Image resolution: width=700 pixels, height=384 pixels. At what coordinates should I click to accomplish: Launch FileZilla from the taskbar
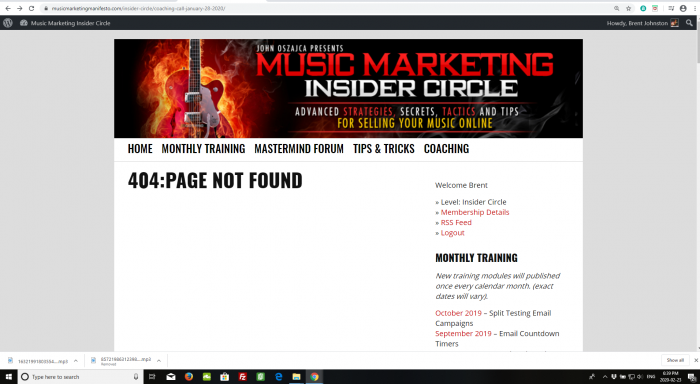[242, 377]
